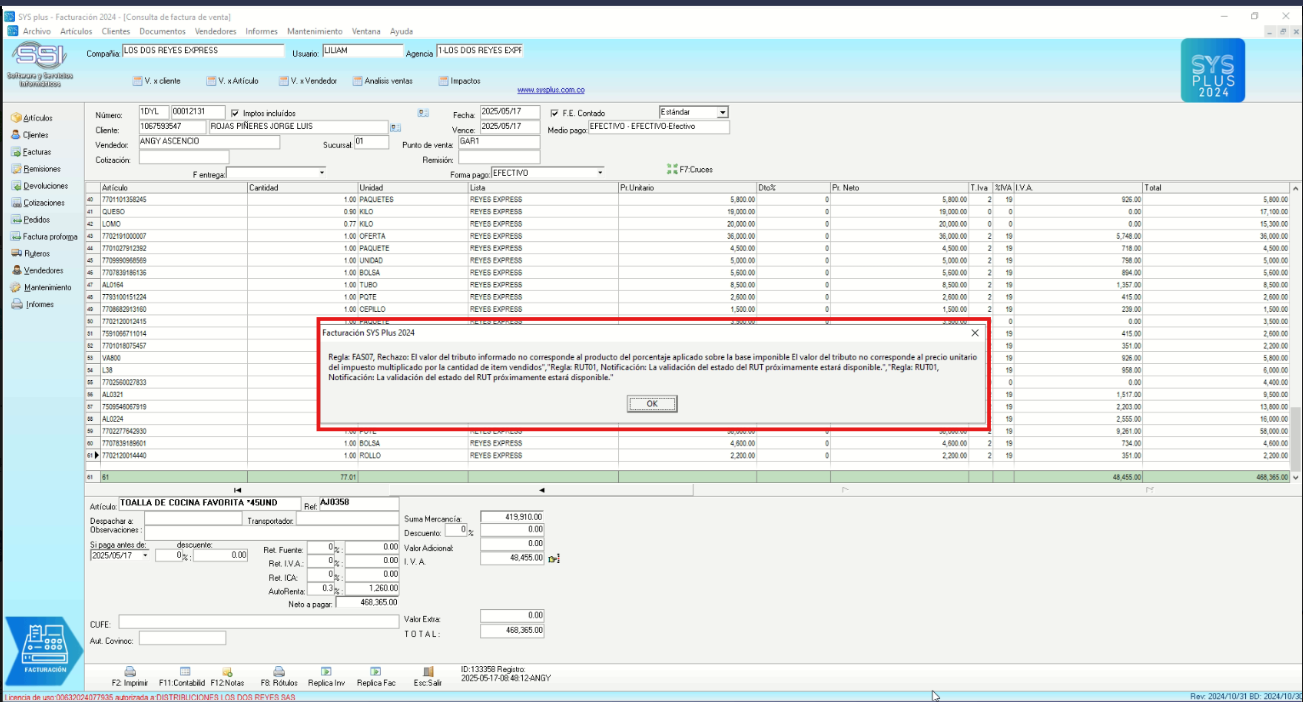Open the Forma pago EFECTIVO dropdown
The image size is (1303, 702).
(600, 173)
